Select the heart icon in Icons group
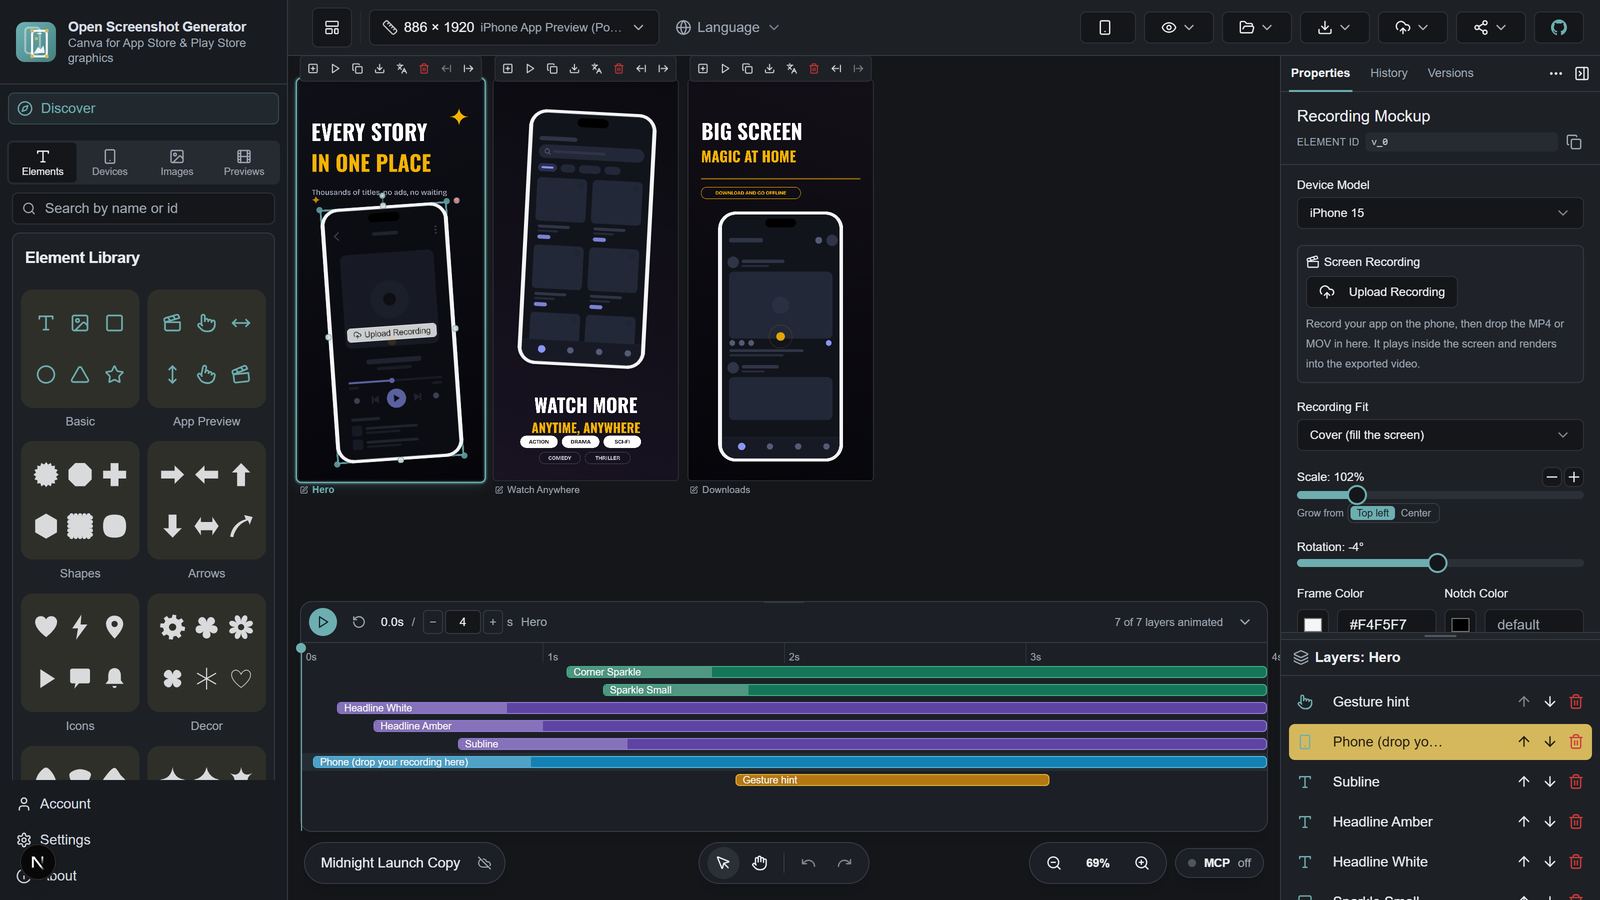This screenshot has width=1600, height=900. 46,627
